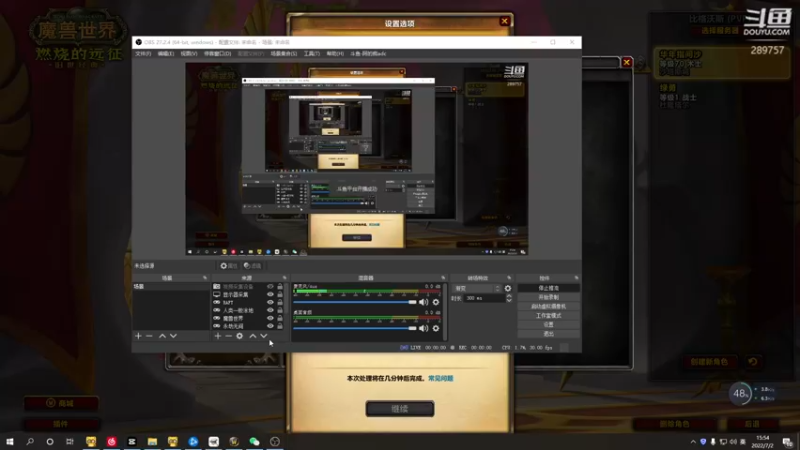Screen dimensions: 800x450
Task: Add a new source with the plus icon in the Sources panel
Action: 218,336
